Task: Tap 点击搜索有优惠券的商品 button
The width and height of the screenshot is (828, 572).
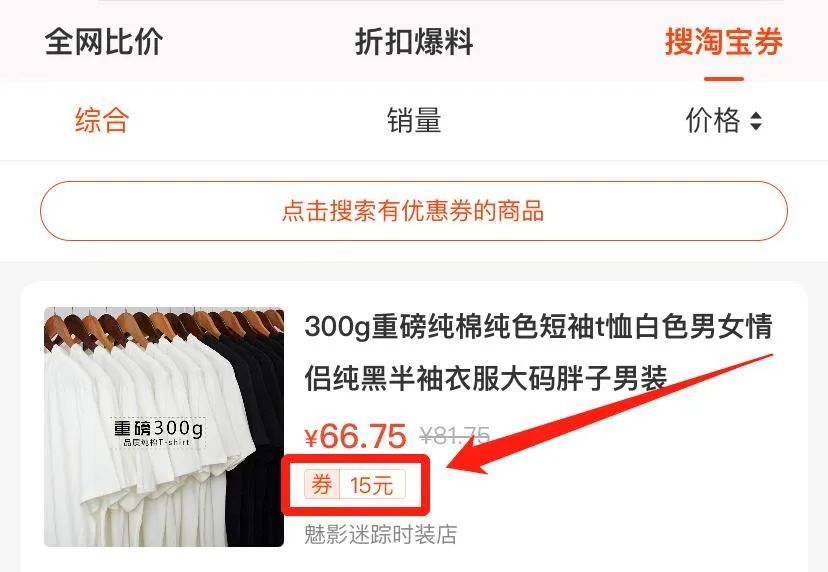Action: [413, 211]
